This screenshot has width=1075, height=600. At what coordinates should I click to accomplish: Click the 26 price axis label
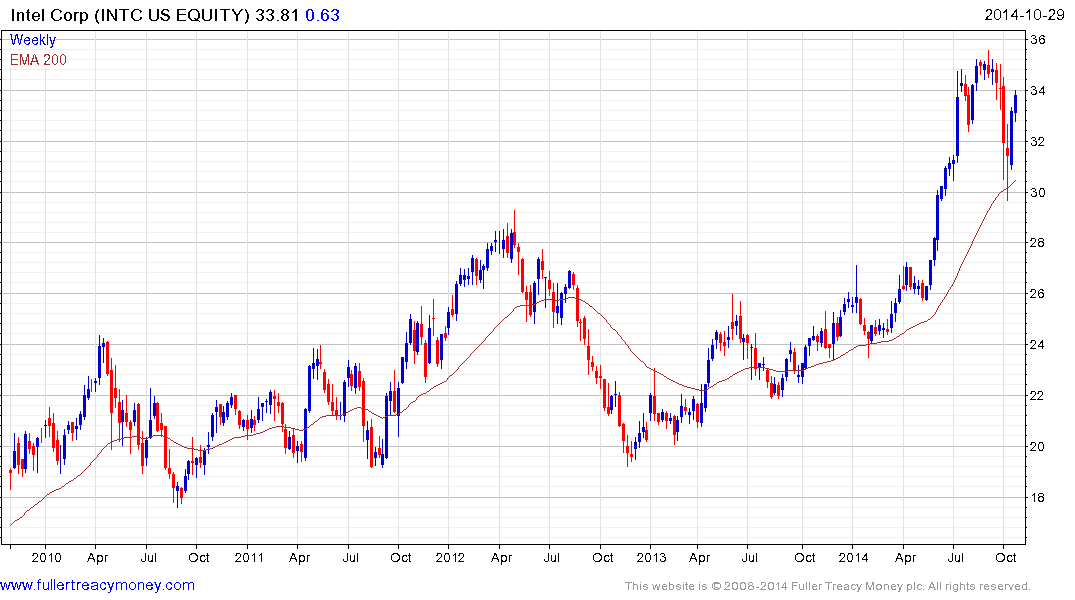pos(1038,293)
